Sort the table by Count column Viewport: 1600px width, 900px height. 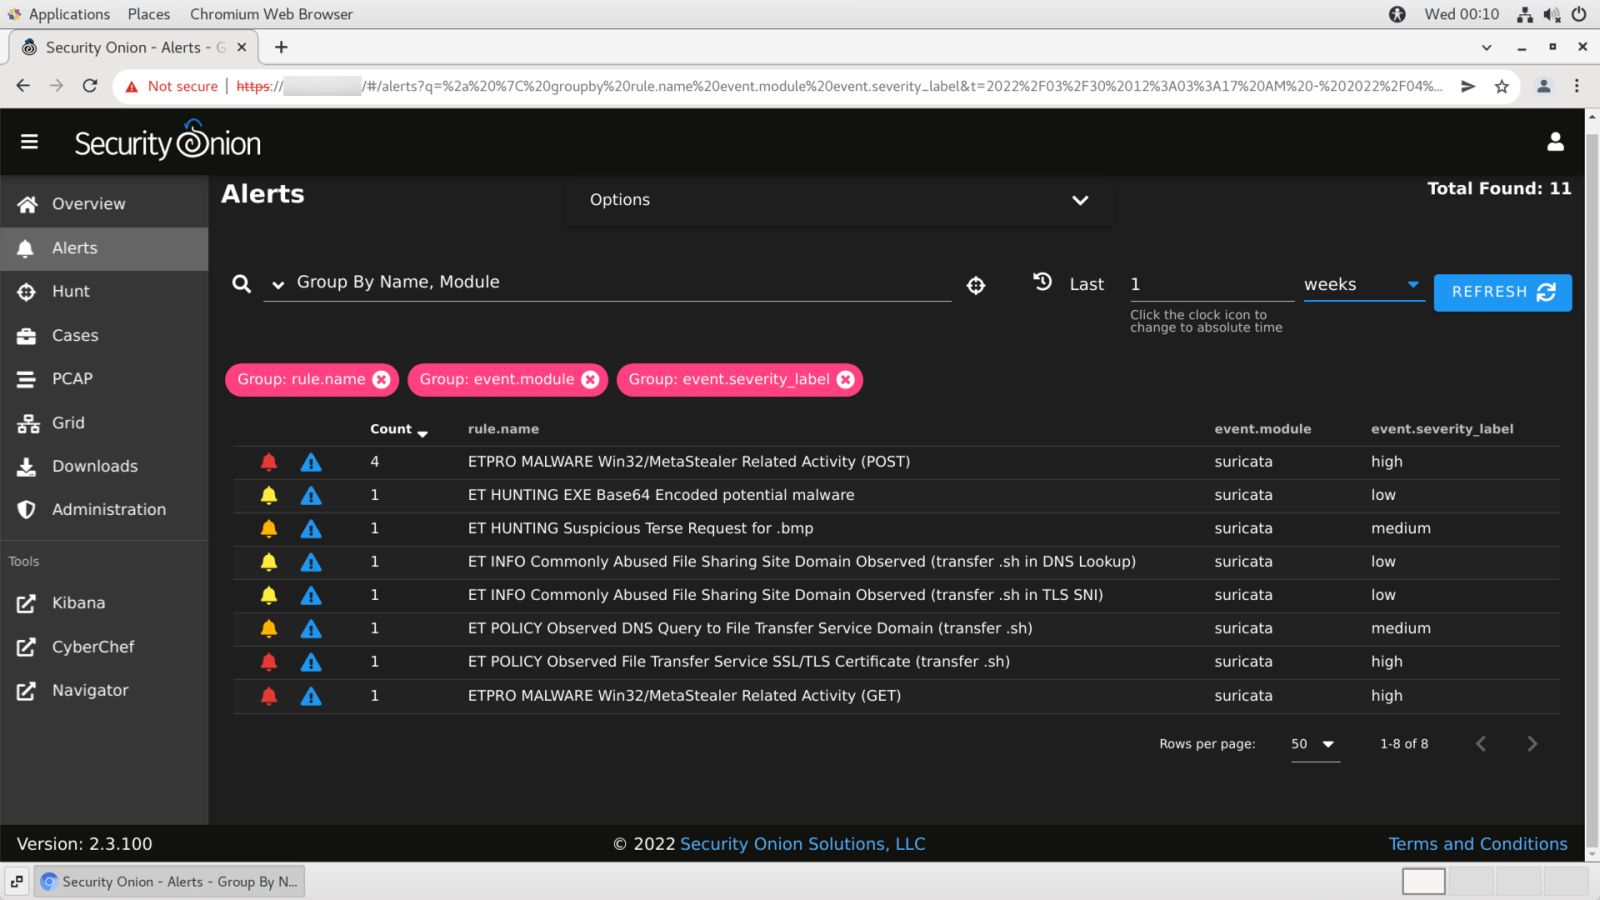click(x=398, y=429)
